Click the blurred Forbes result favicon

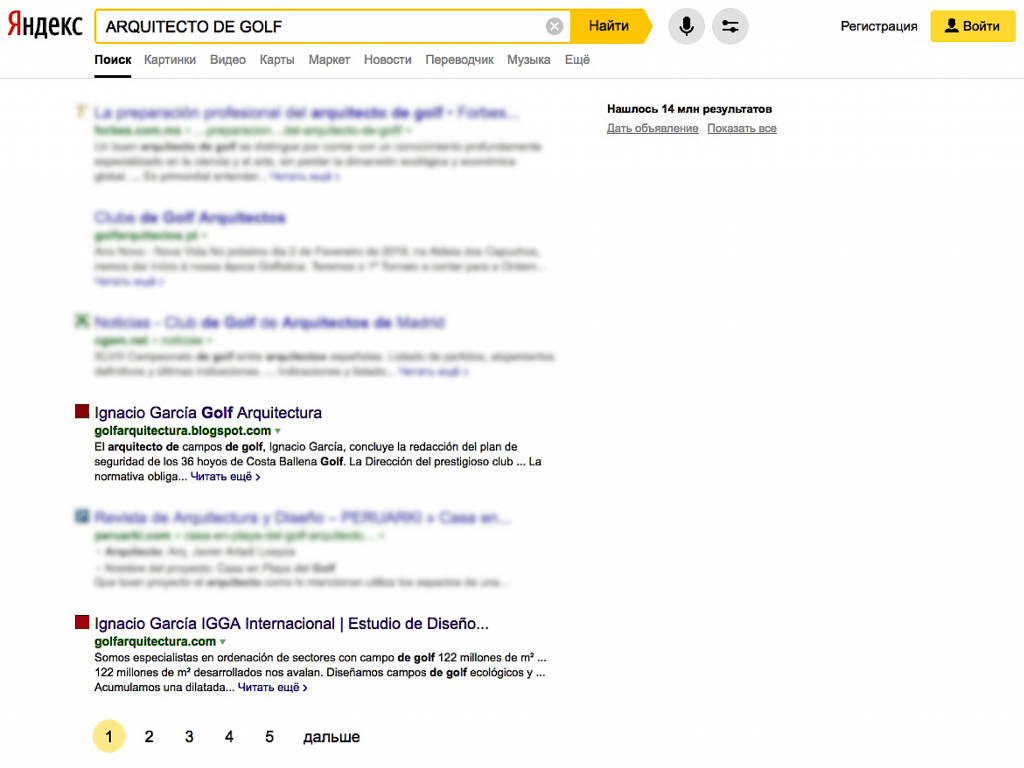pos(82,112)
